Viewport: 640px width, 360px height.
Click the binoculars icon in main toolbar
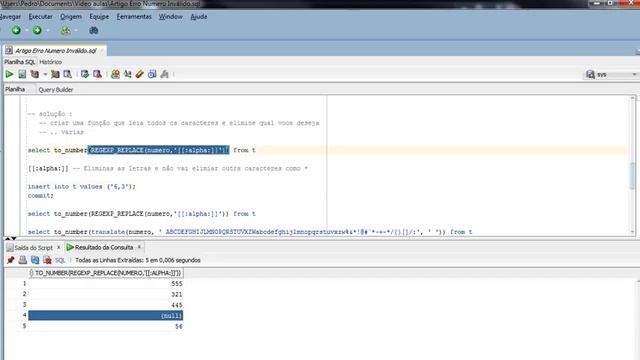tap(93, 30)
